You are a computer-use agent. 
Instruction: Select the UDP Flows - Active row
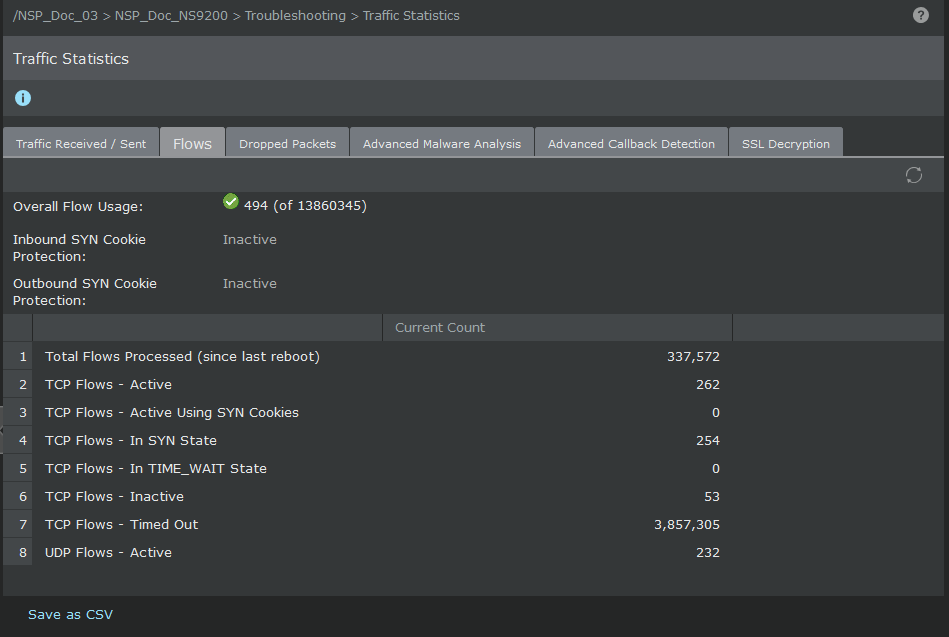pos(473,552)
